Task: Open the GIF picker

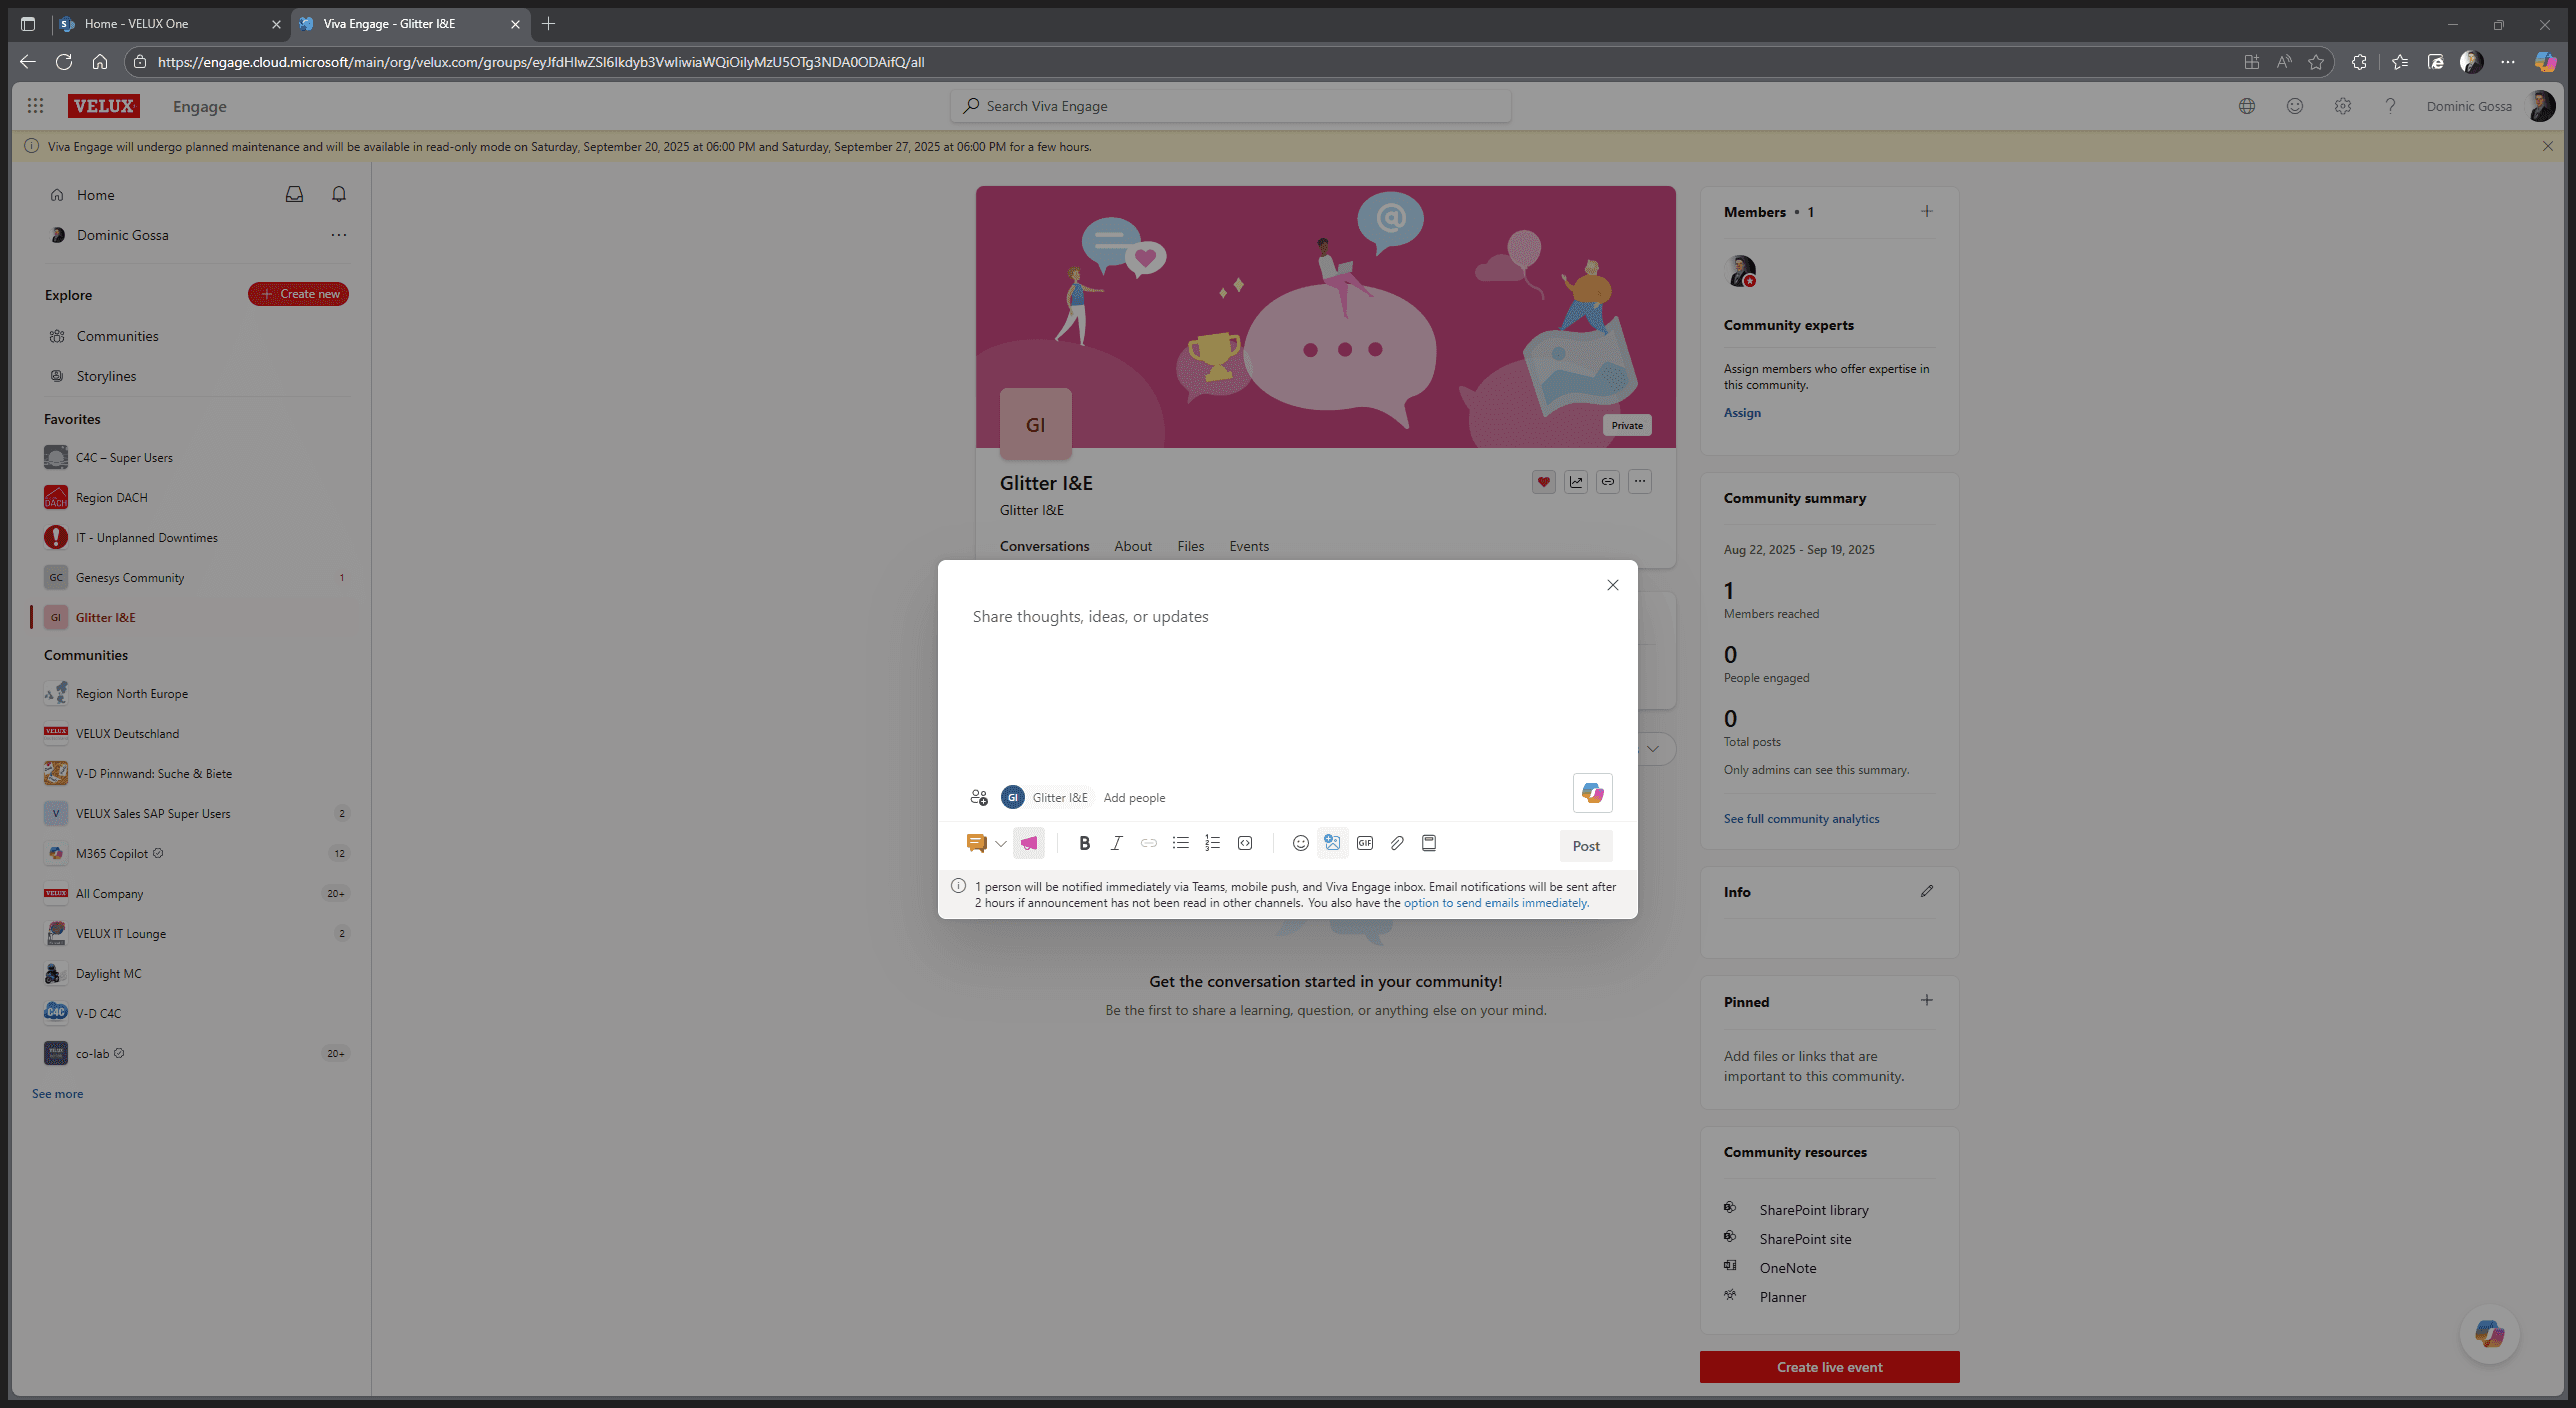Action: [1364, 843]
